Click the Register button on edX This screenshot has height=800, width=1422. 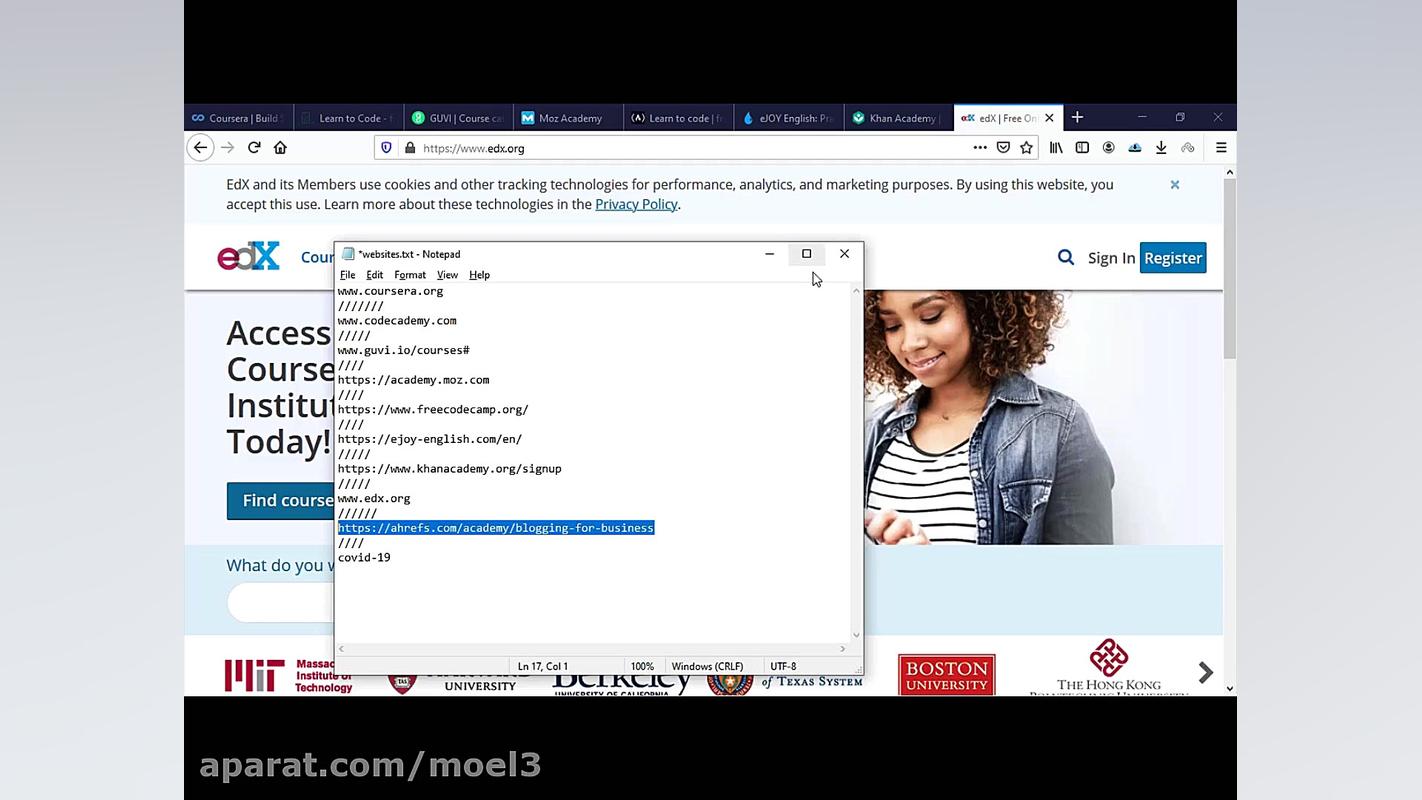tap(1172, 258)
